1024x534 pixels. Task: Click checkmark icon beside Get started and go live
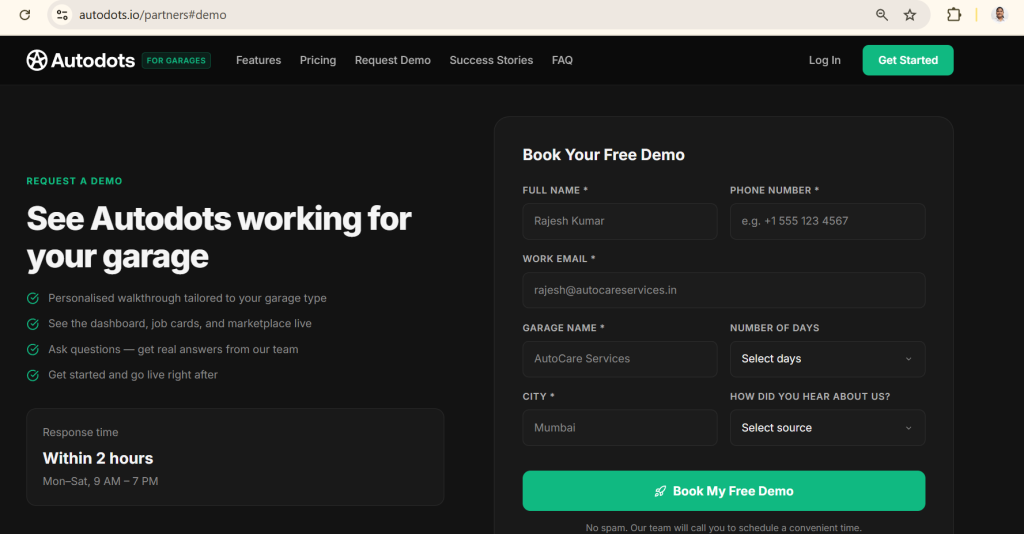click(33, 375)
